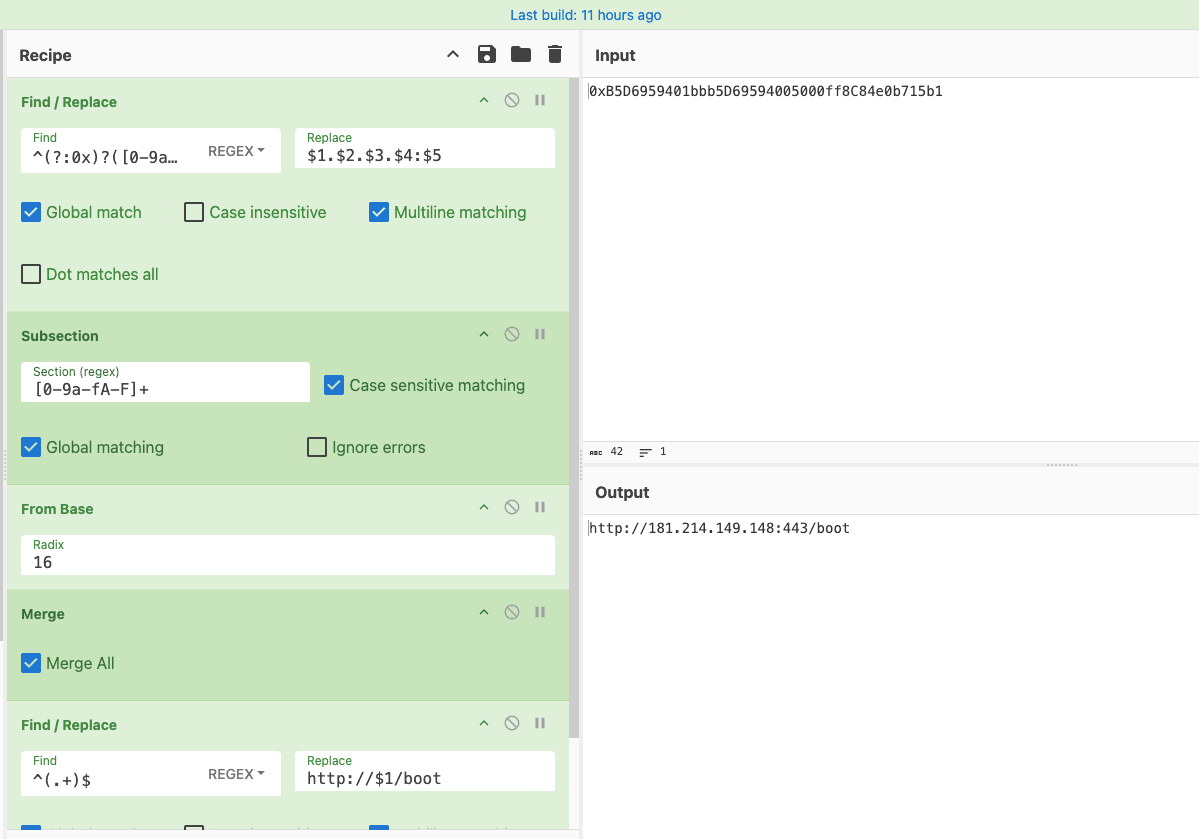Click the From Base operation title

click(57, 509)
